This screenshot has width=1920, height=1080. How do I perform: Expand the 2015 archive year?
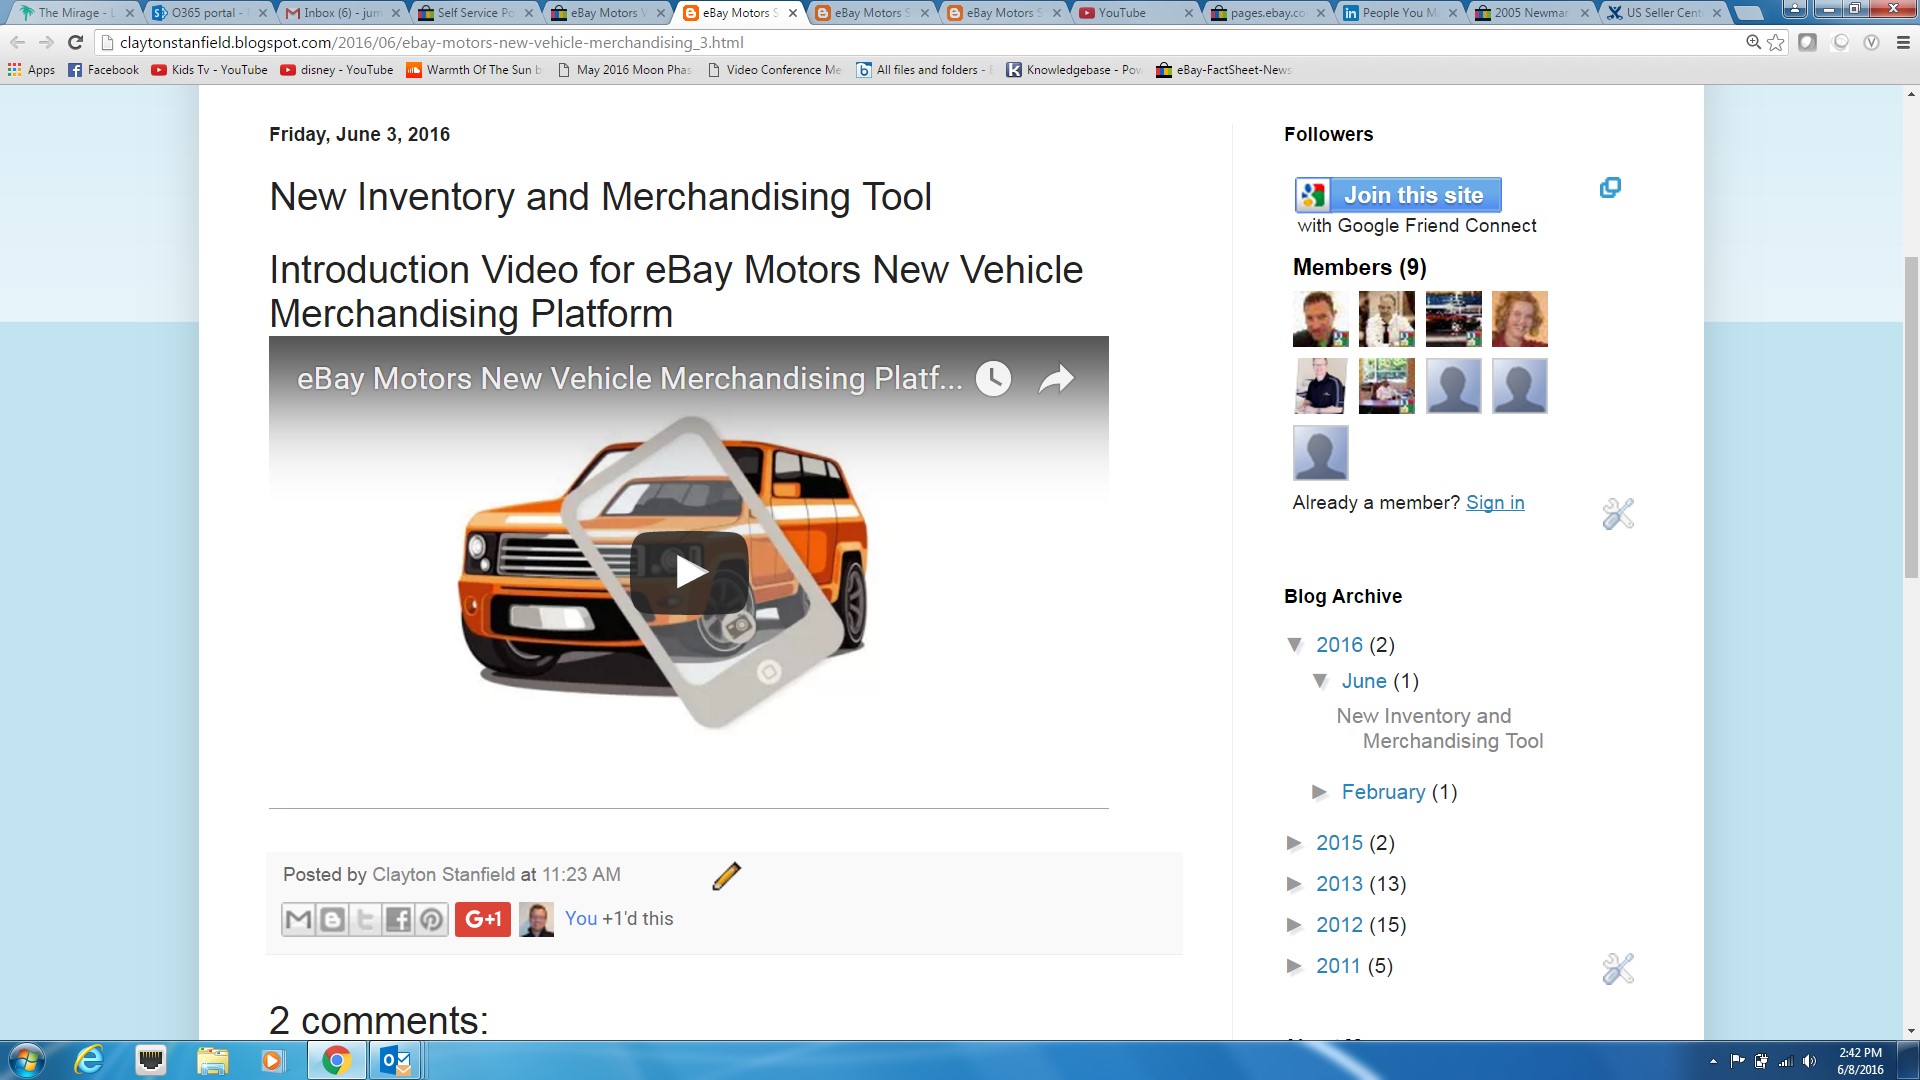[x=1295, y=843]
